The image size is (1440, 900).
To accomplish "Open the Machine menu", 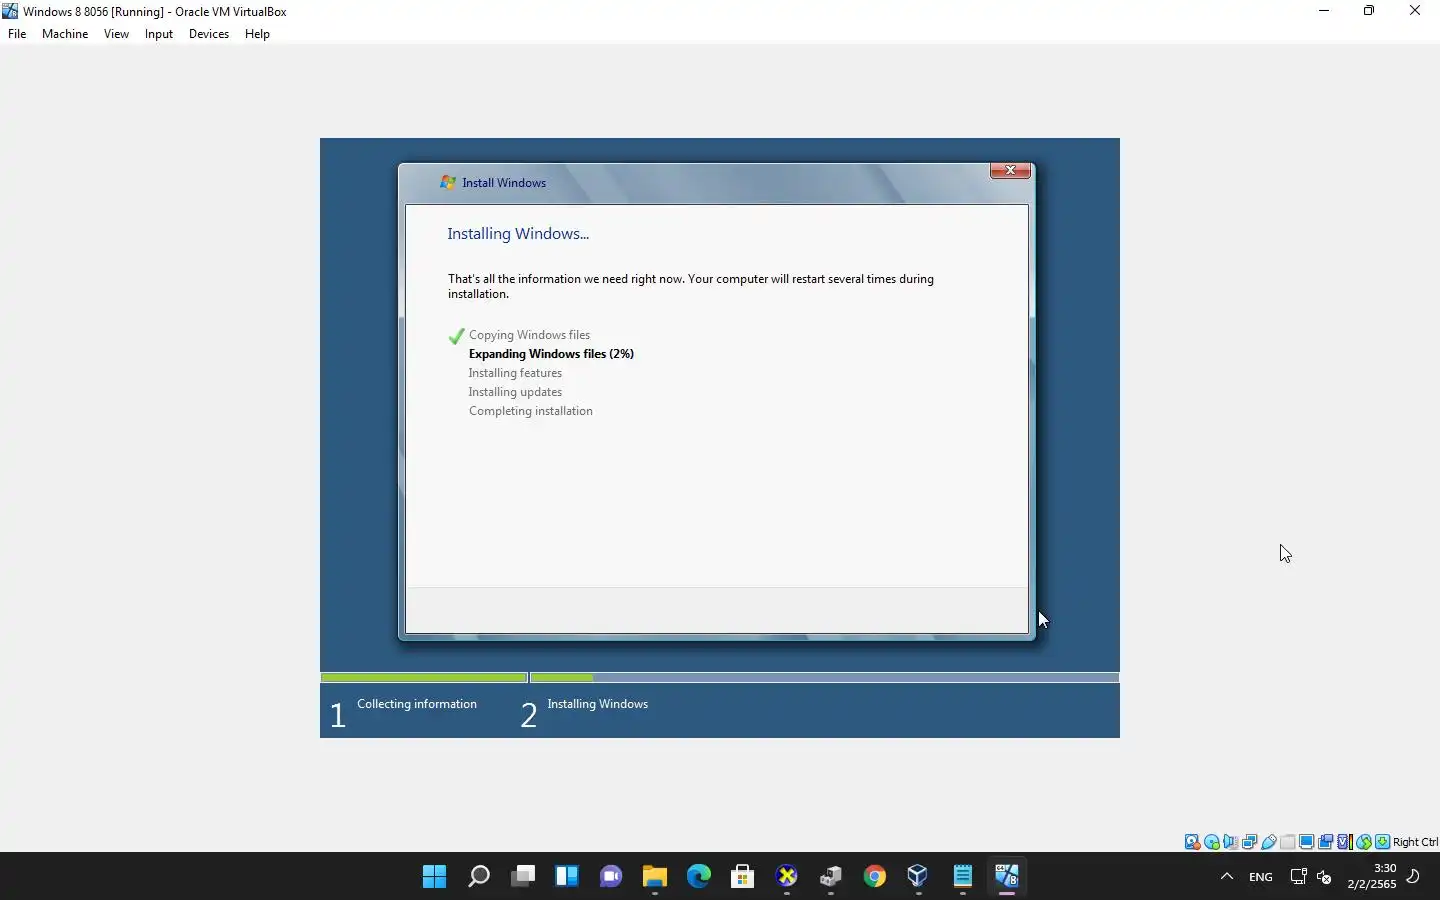I will [x=65, y=34].
